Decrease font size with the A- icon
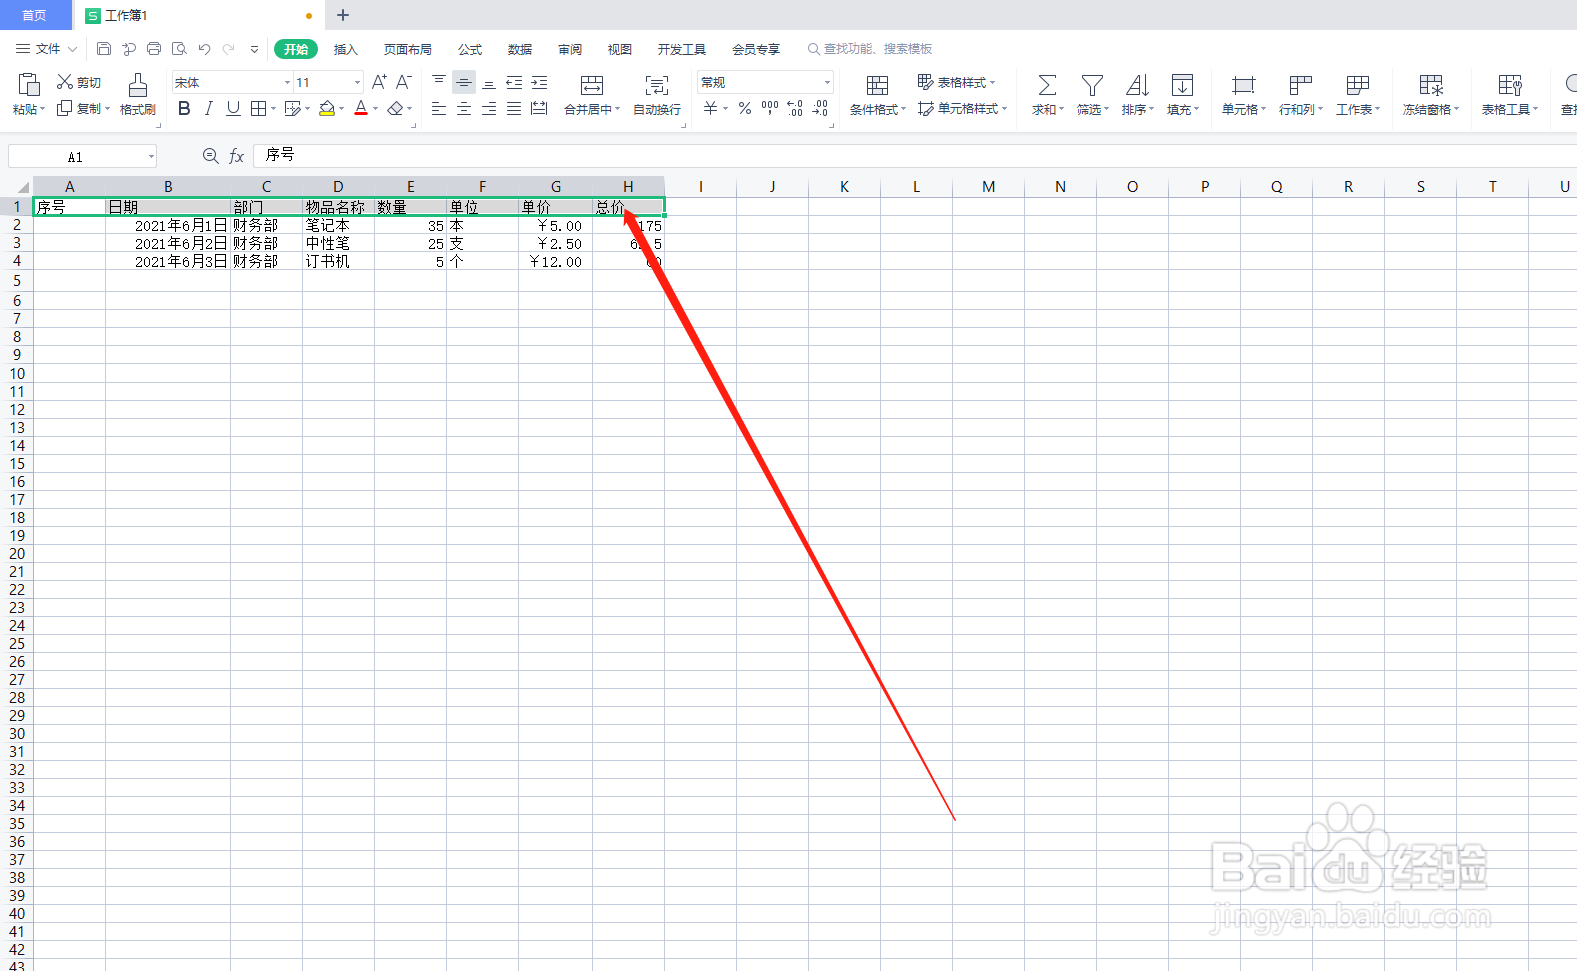The height and width of the screenshot is (971, 1577). pos(404,82)
